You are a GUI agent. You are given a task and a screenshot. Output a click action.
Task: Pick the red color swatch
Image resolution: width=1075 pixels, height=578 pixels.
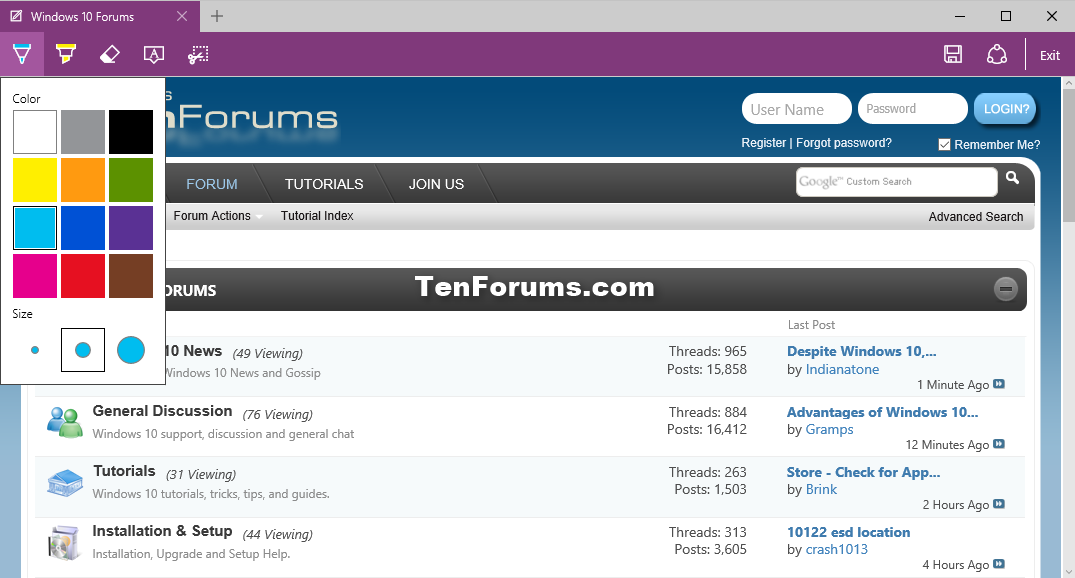coord(83,276)
